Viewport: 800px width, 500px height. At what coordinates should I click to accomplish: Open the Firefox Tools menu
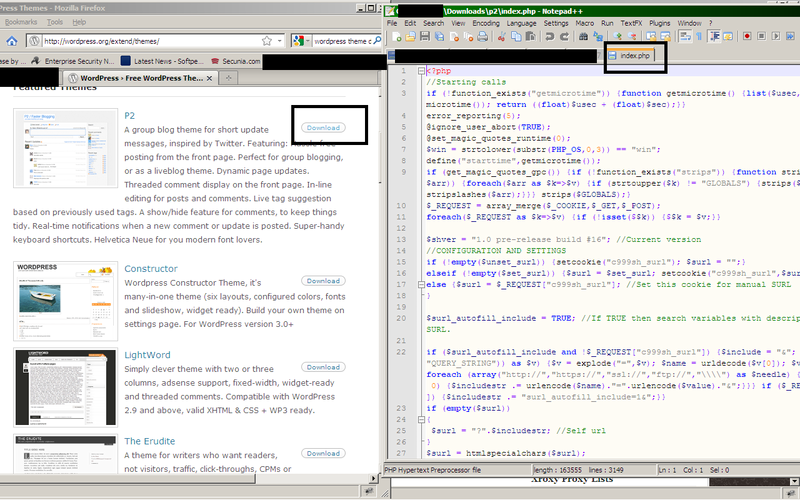coord(55,22)
